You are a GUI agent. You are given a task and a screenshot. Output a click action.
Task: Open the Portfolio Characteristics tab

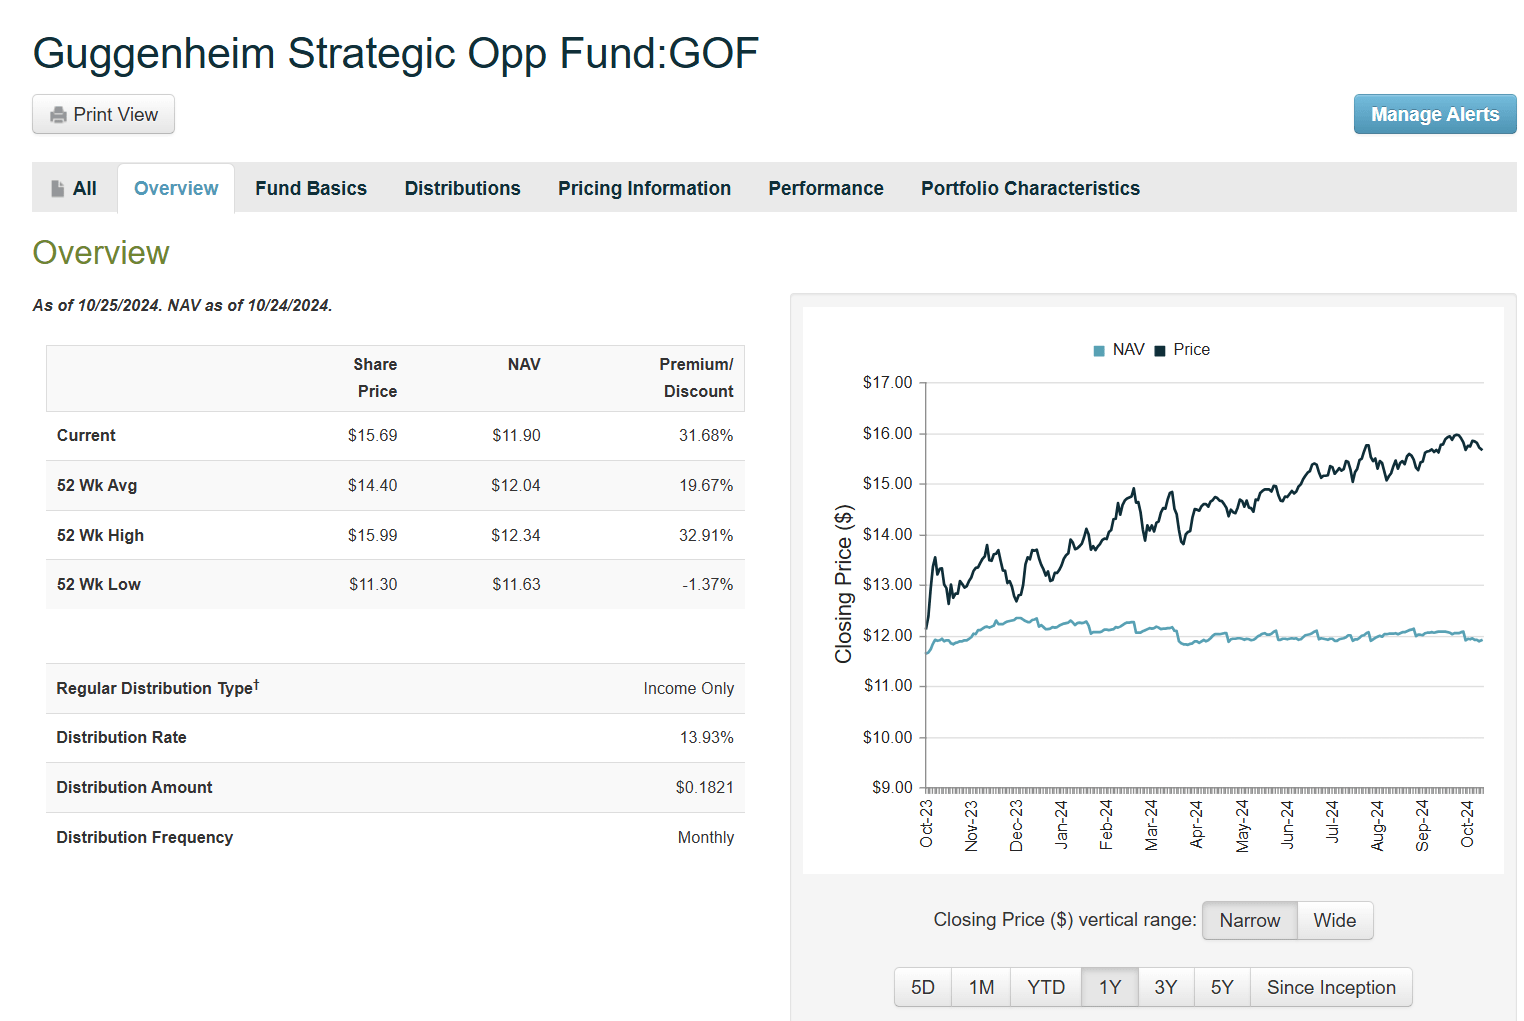[1030, 188]
